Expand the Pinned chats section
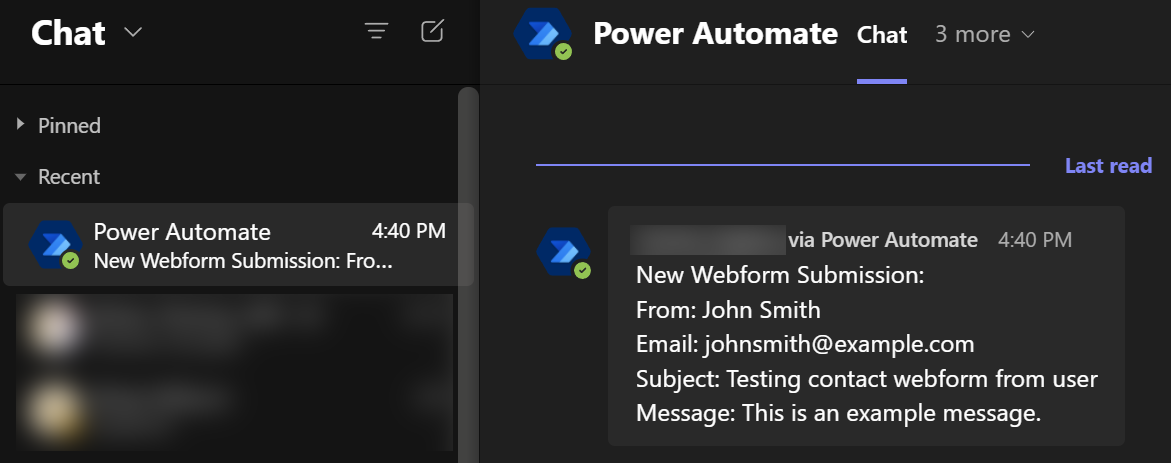 tap(21, 125)
